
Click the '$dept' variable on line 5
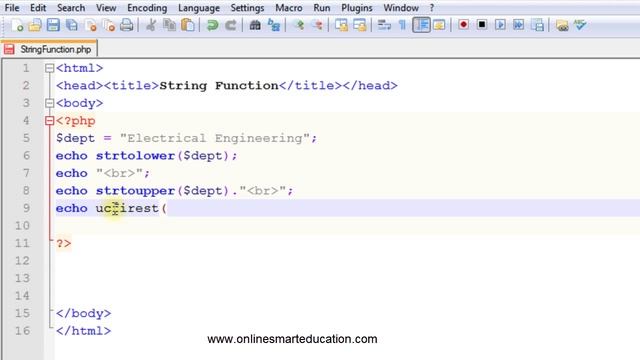pyautogui.click(x=76, y=138)
